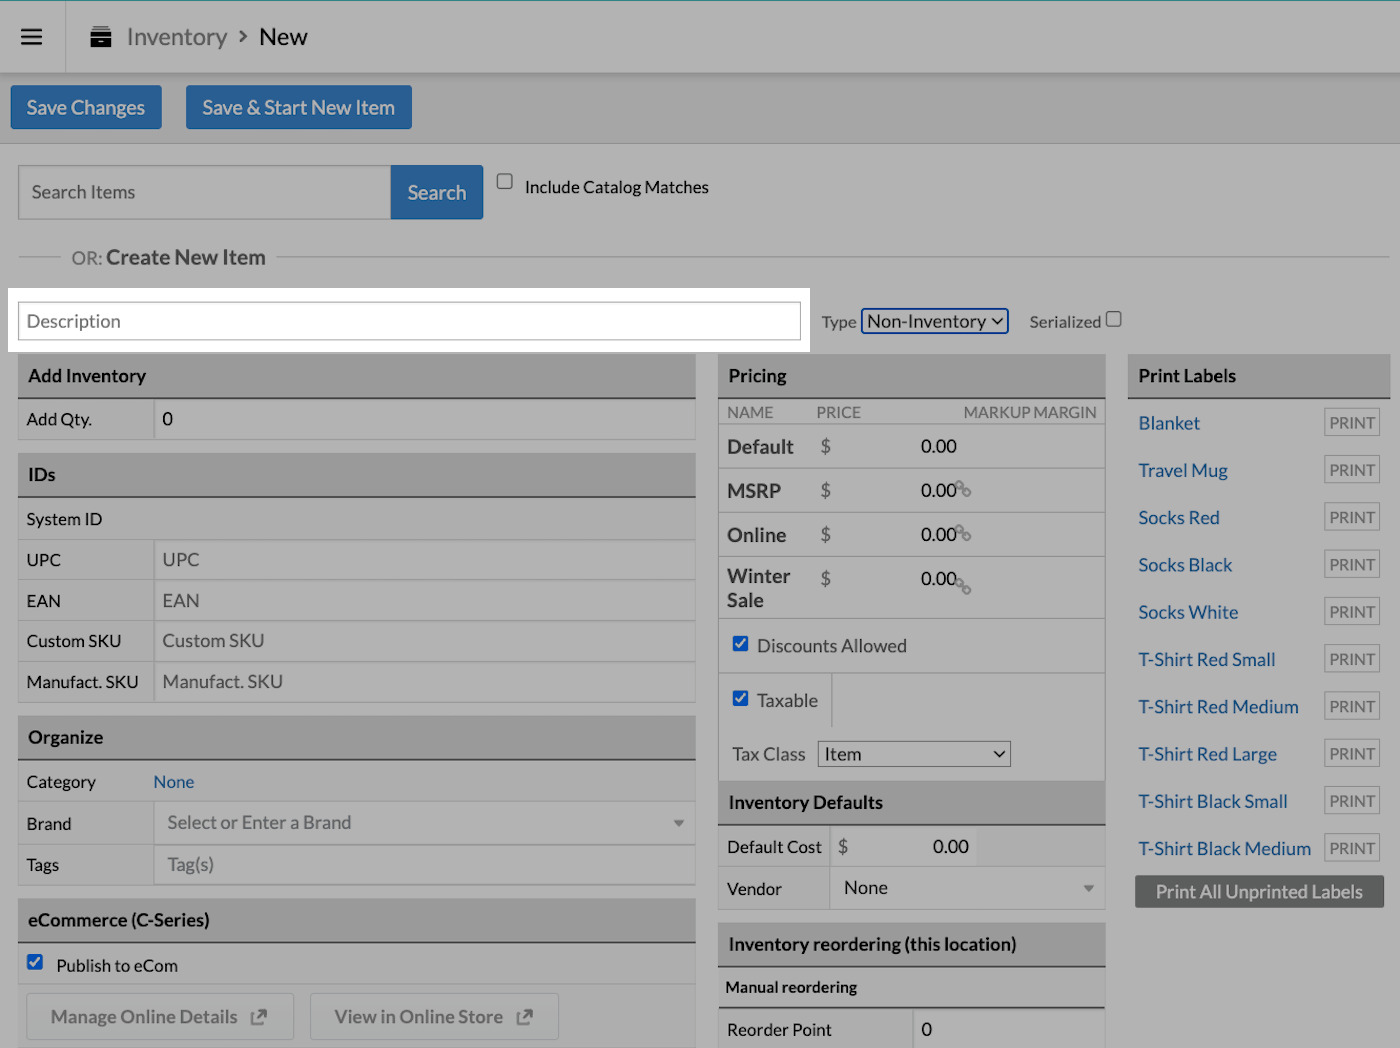
Task: Select Category None link
Action: [x=174, y=782]
